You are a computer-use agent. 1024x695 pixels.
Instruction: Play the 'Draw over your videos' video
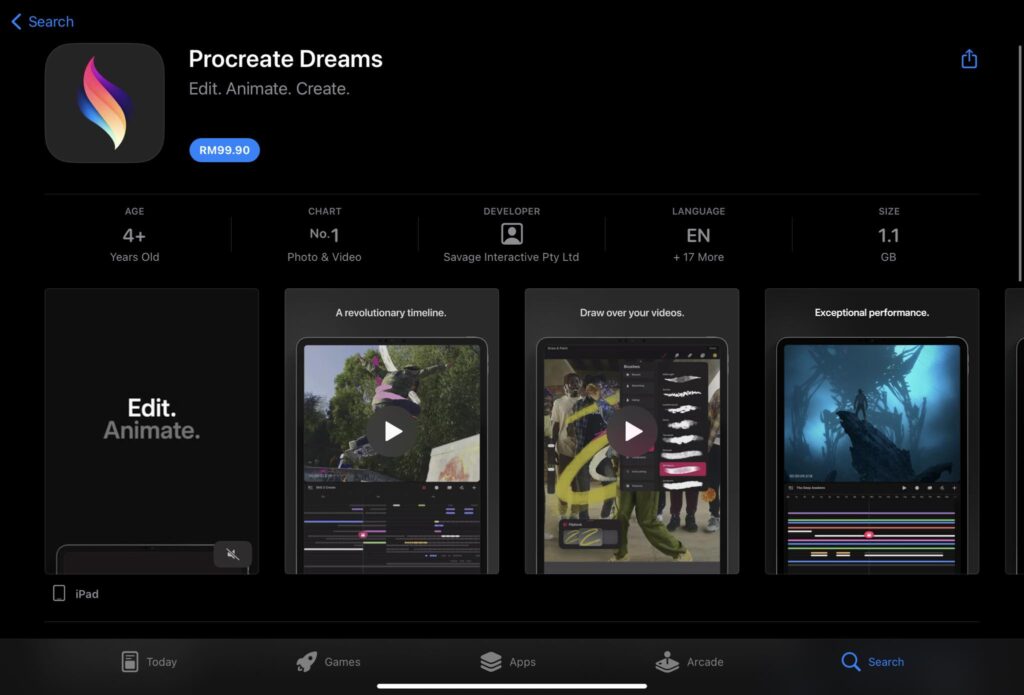point(632,431)
